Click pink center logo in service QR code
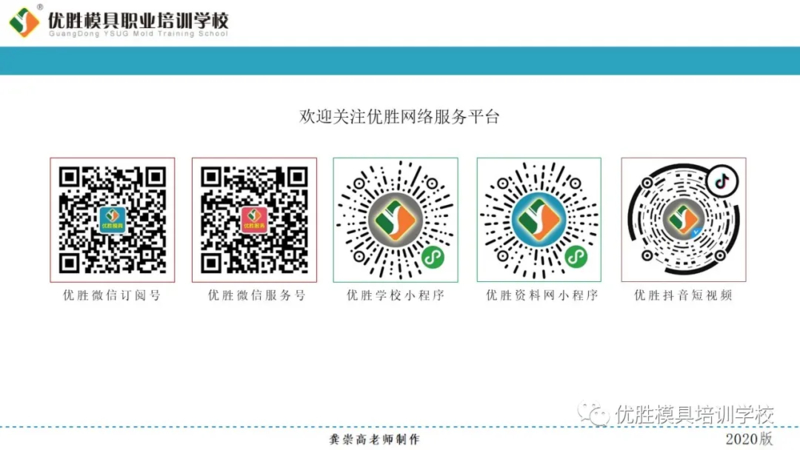The image size is (800, 450). point(254,220)
